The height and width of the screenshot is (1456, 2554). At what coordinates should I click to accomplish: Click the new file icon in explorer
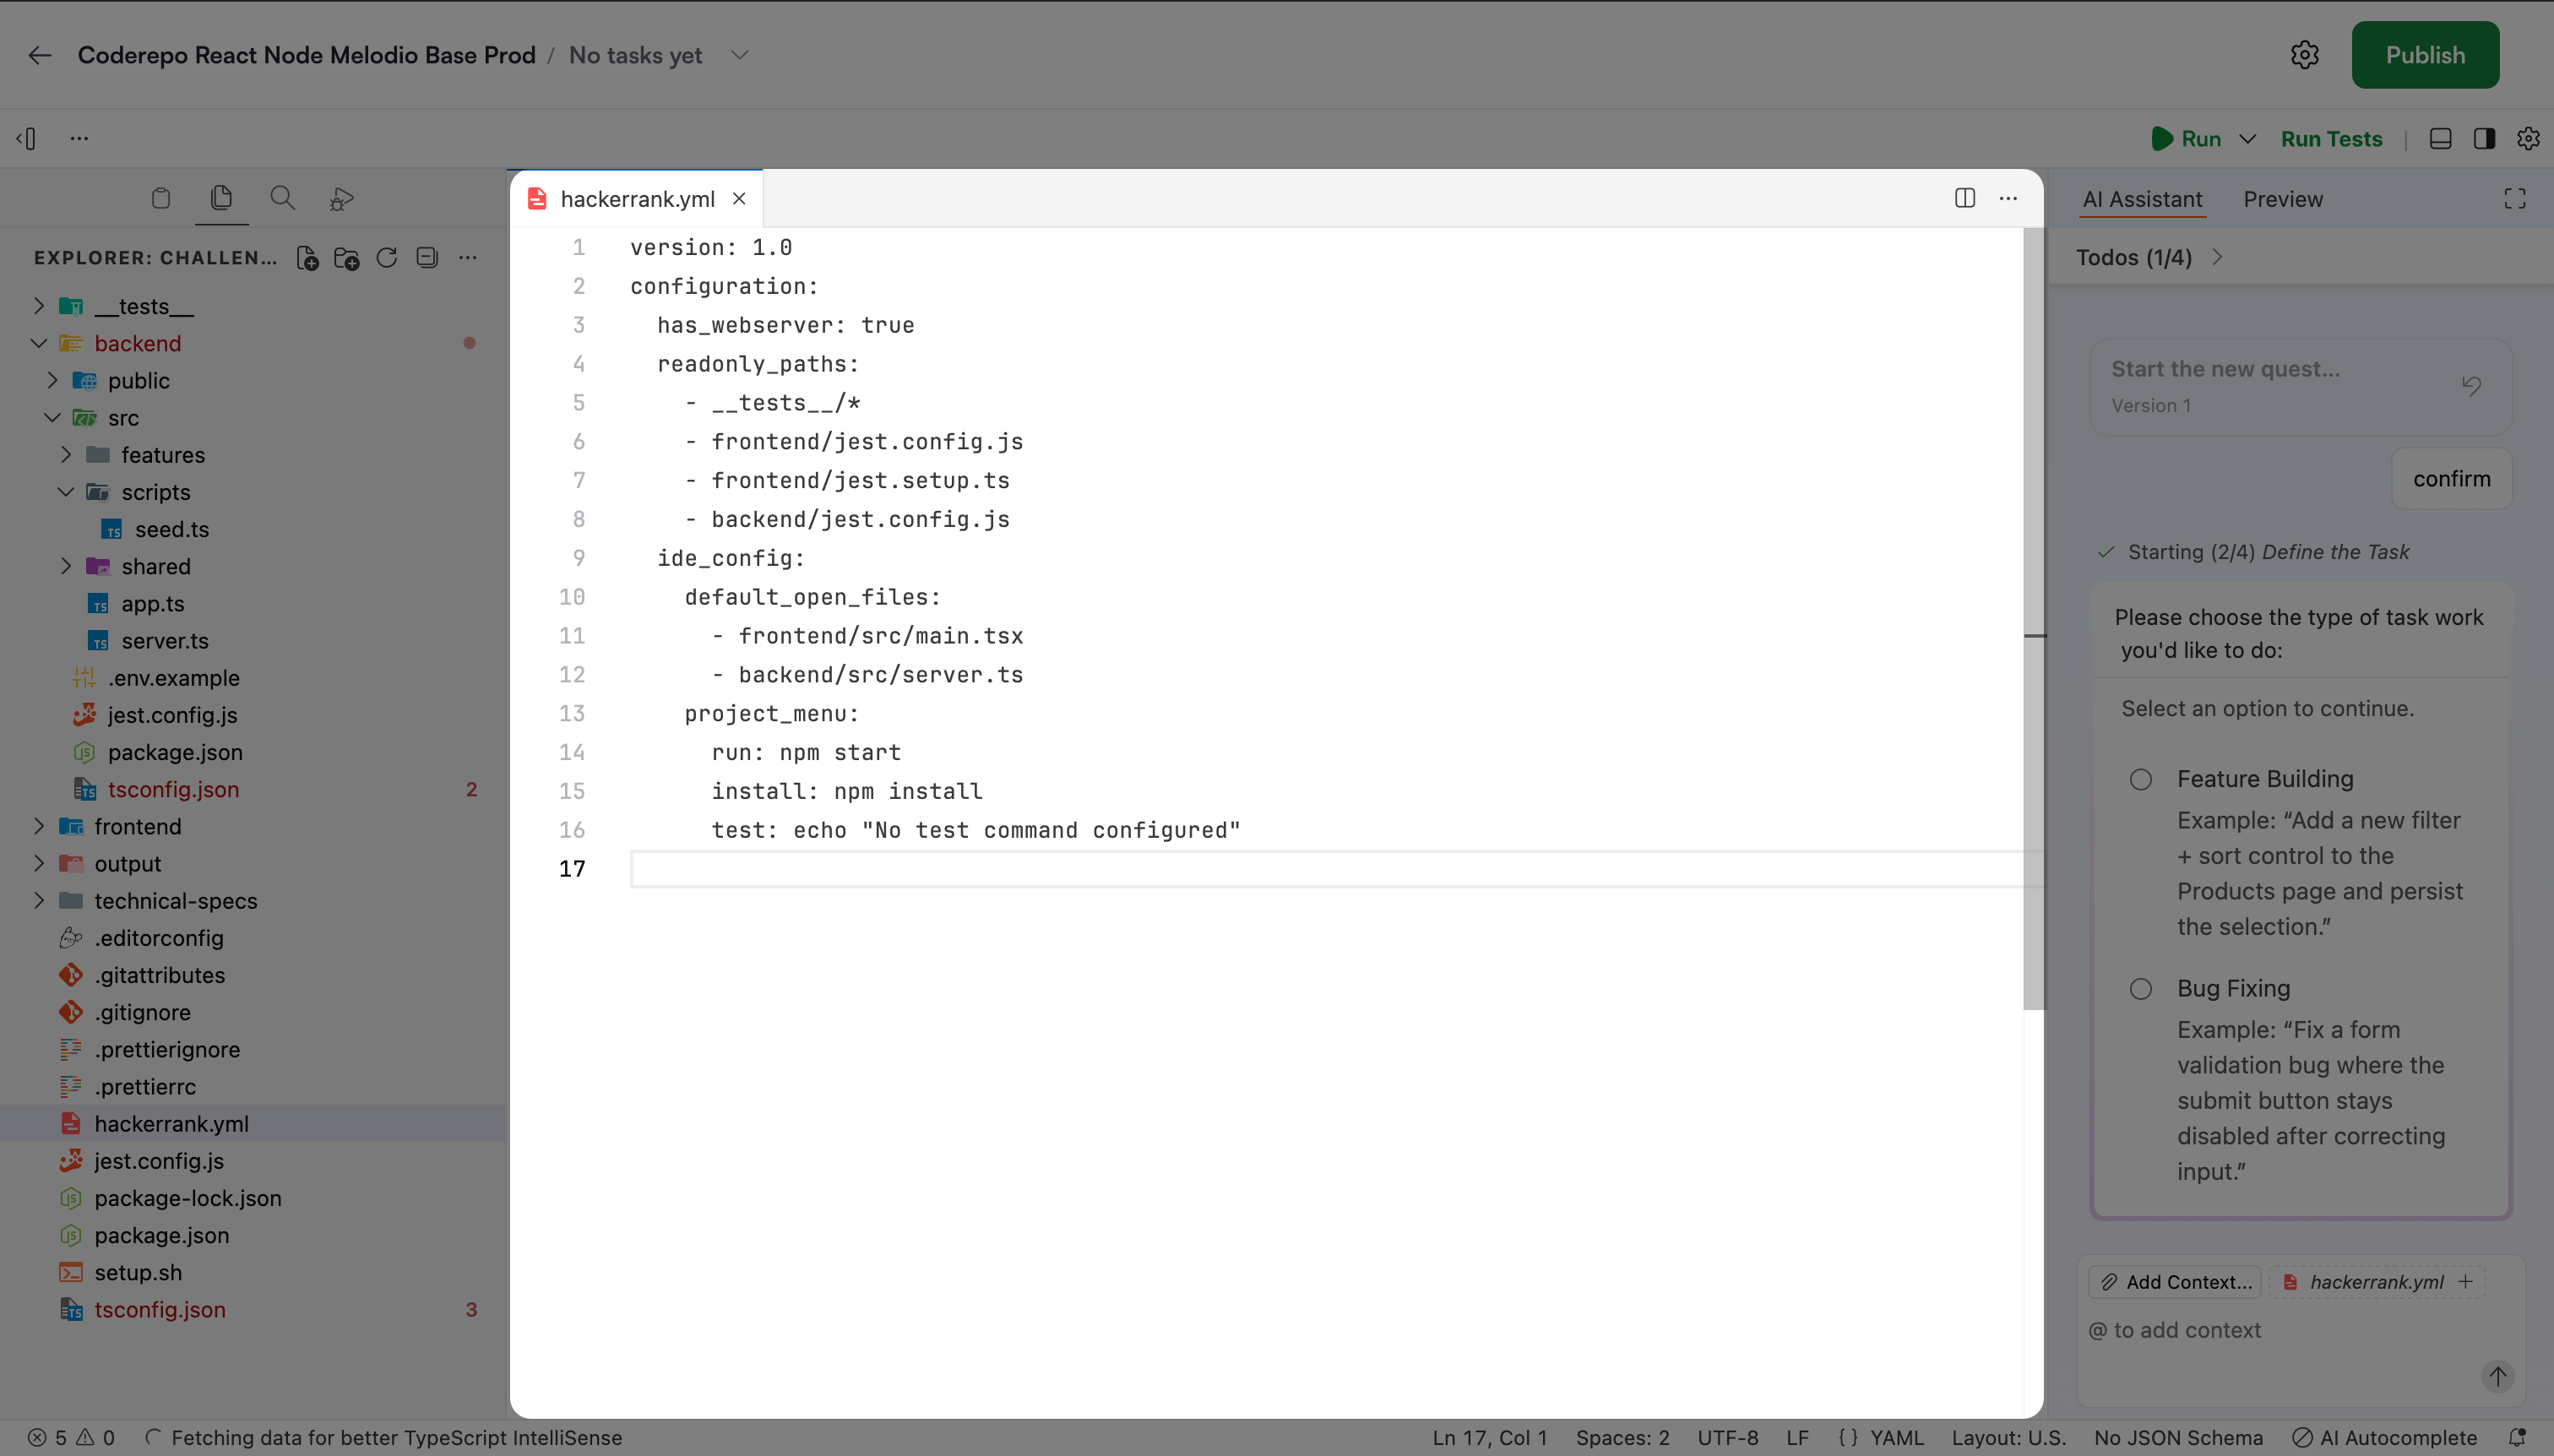[x=307, y=258]
